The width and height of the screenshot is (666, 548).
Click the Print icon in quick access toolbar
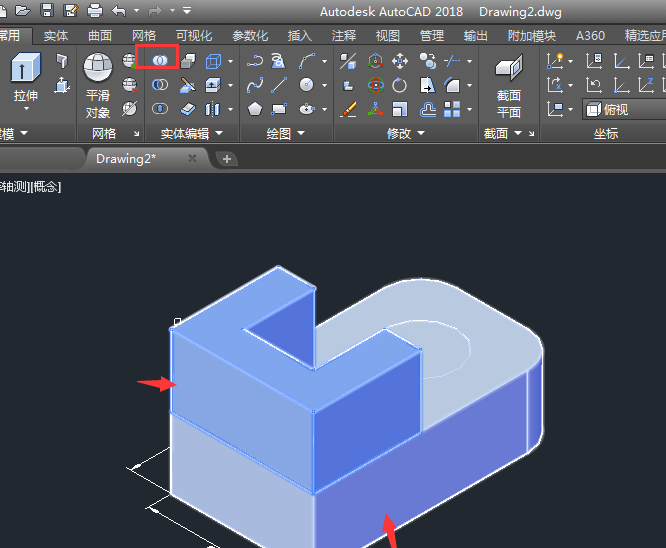(x=95, y=11)
